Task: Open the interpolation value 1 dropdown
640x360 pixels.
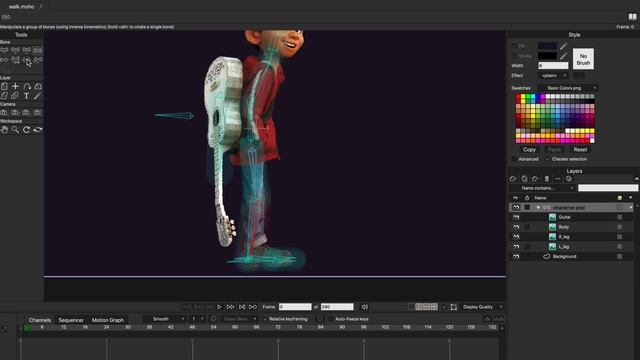Action: (x=197, y=319)
